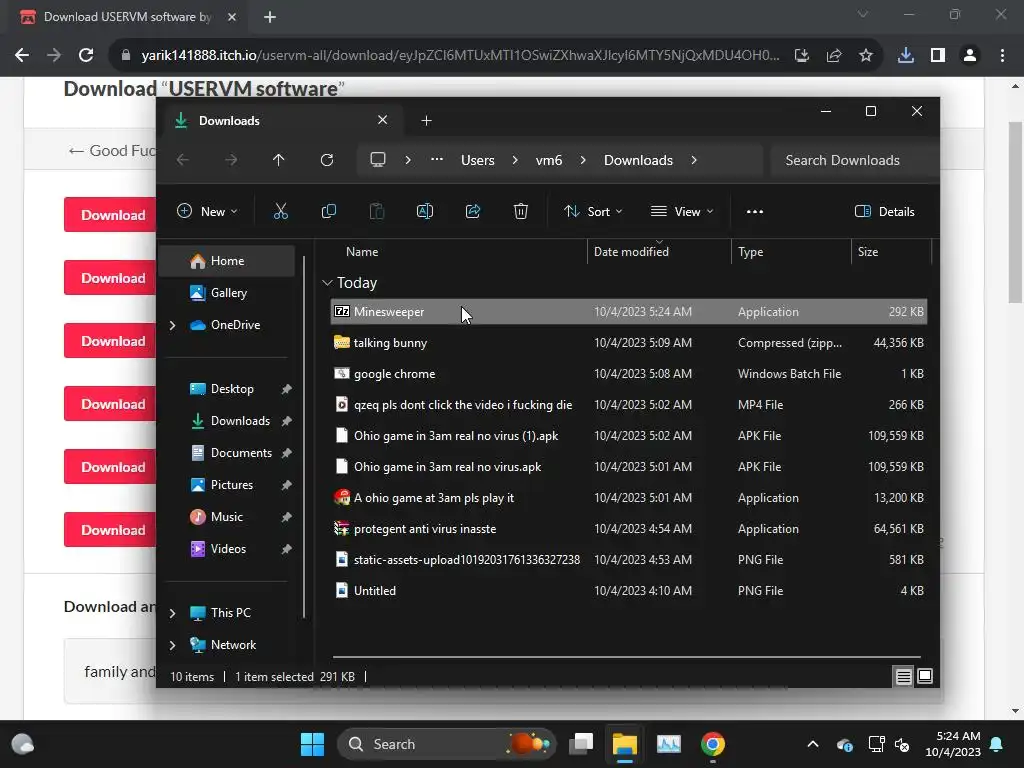Close the Downloads Explorer tab
The height and width of the screenshot is (768, 1024).
pyautogui.click(x=383, y=120)
